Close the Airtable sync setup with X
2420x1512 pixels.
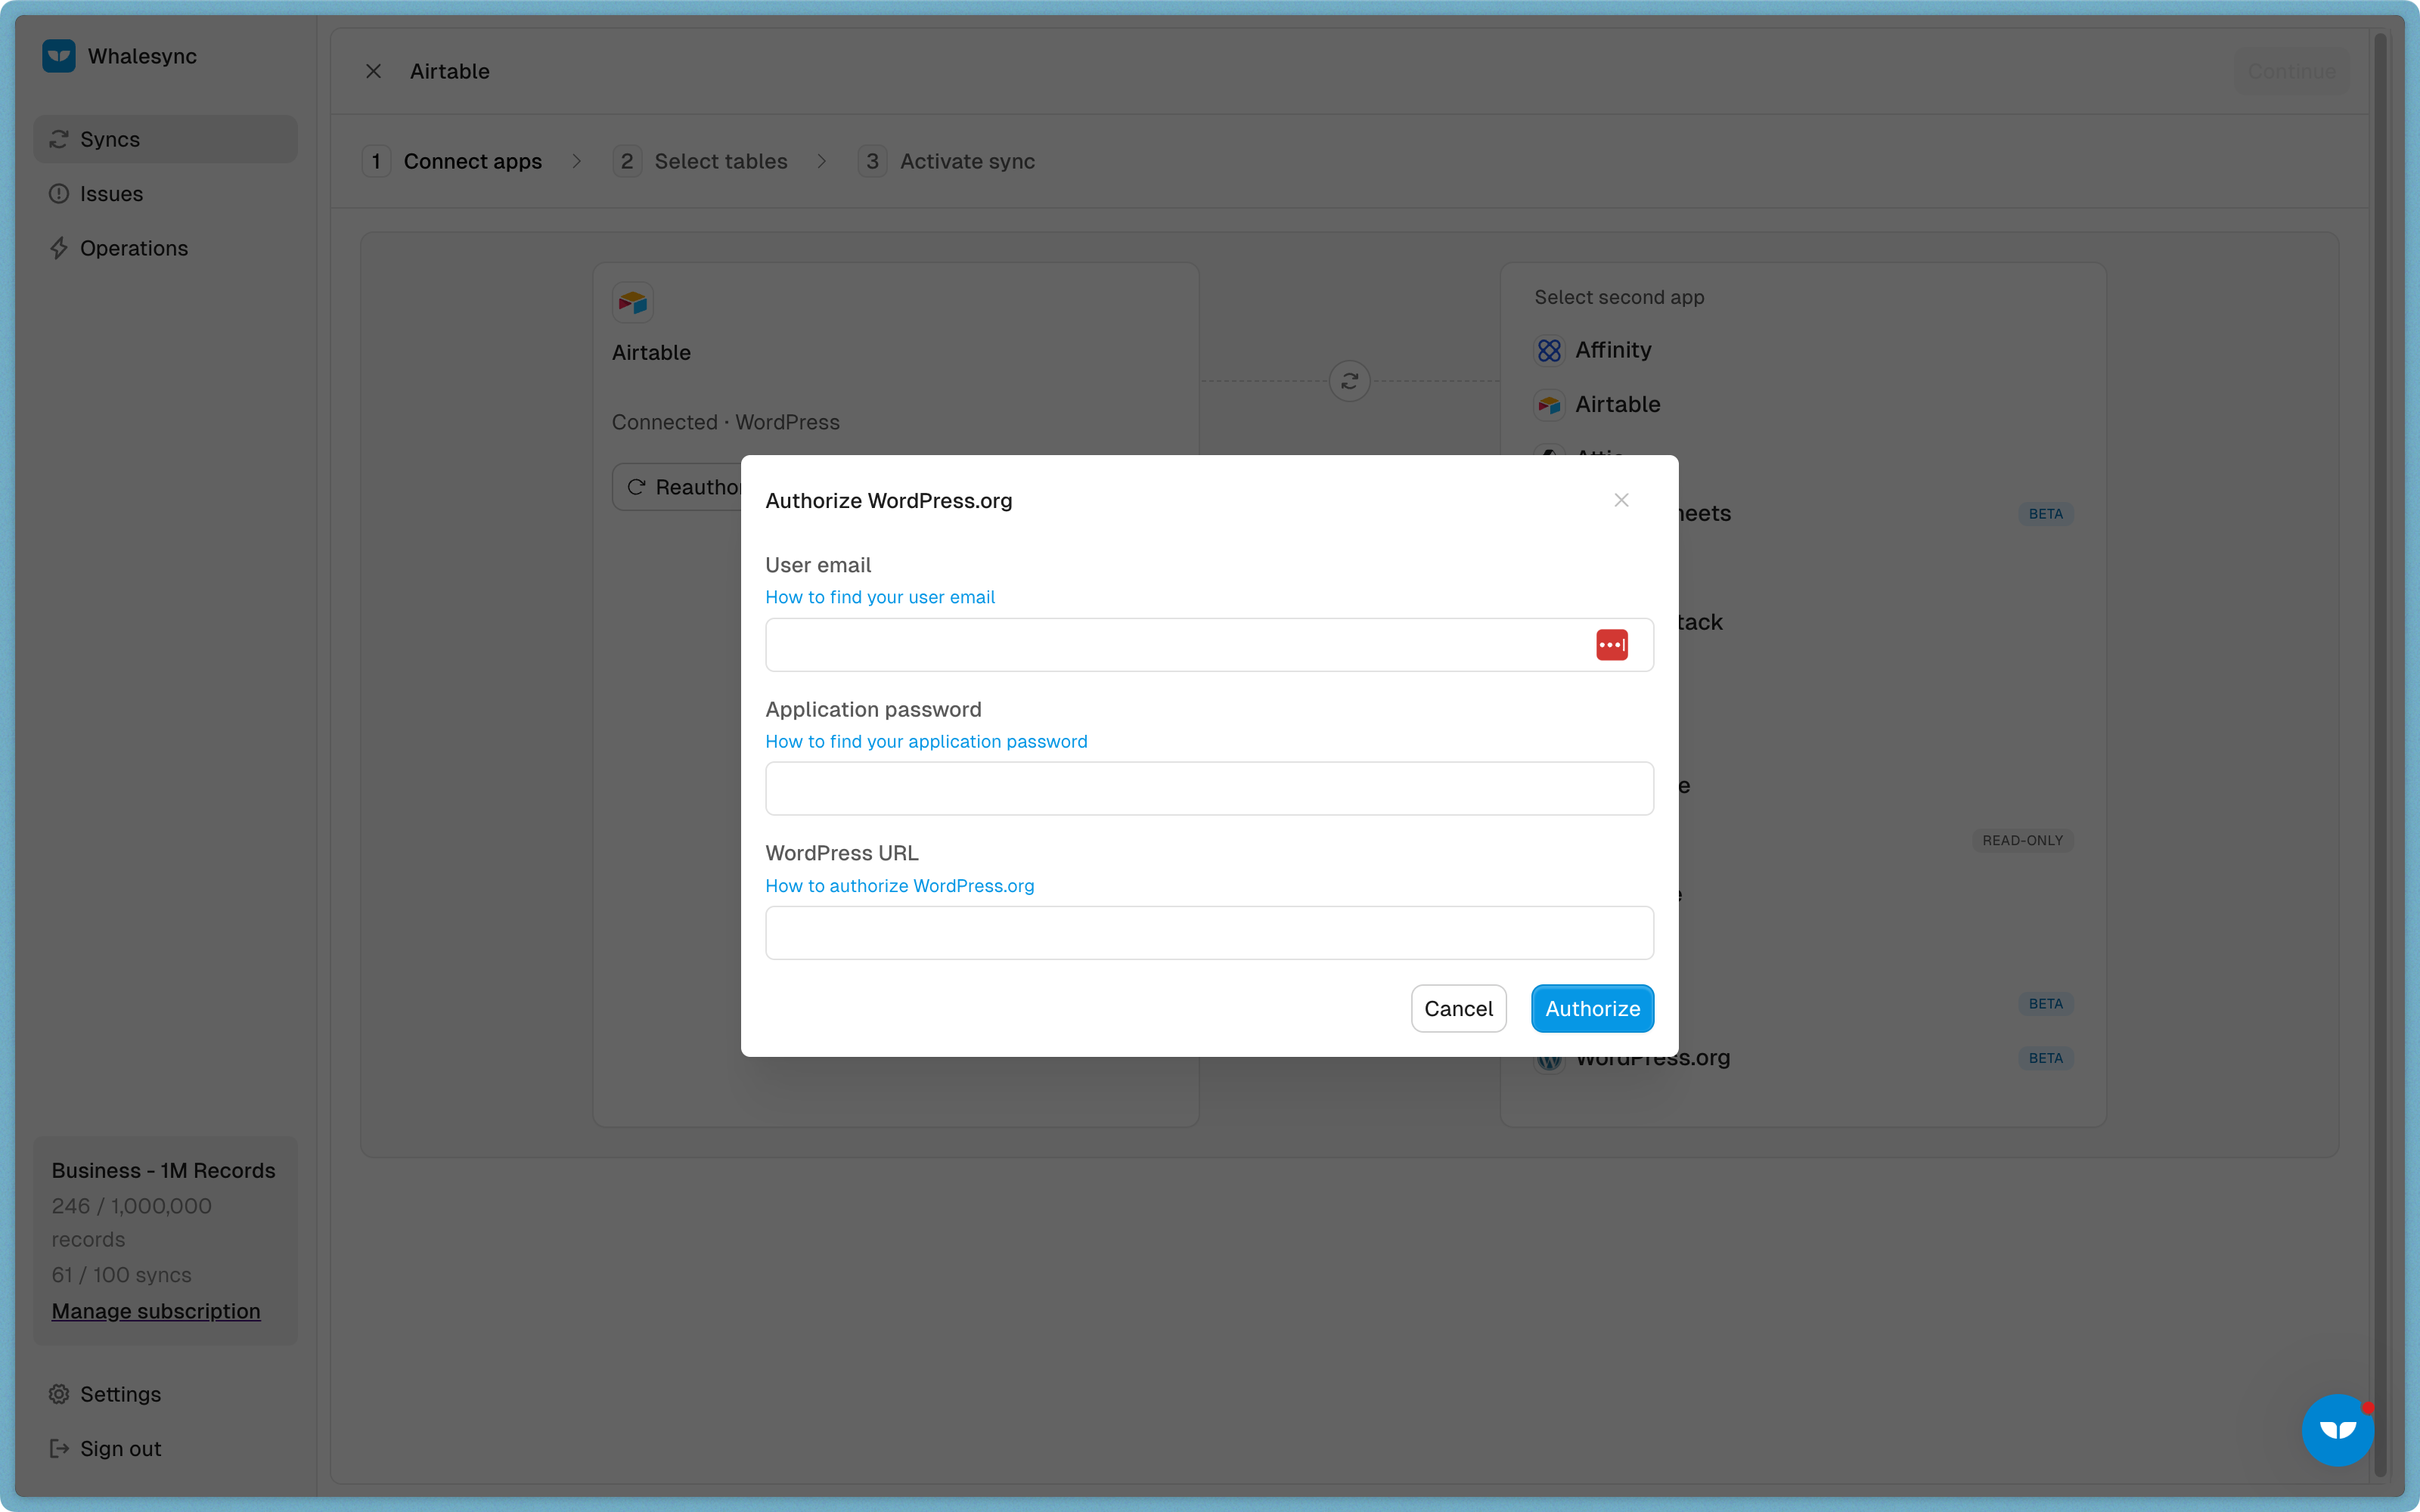373,71
